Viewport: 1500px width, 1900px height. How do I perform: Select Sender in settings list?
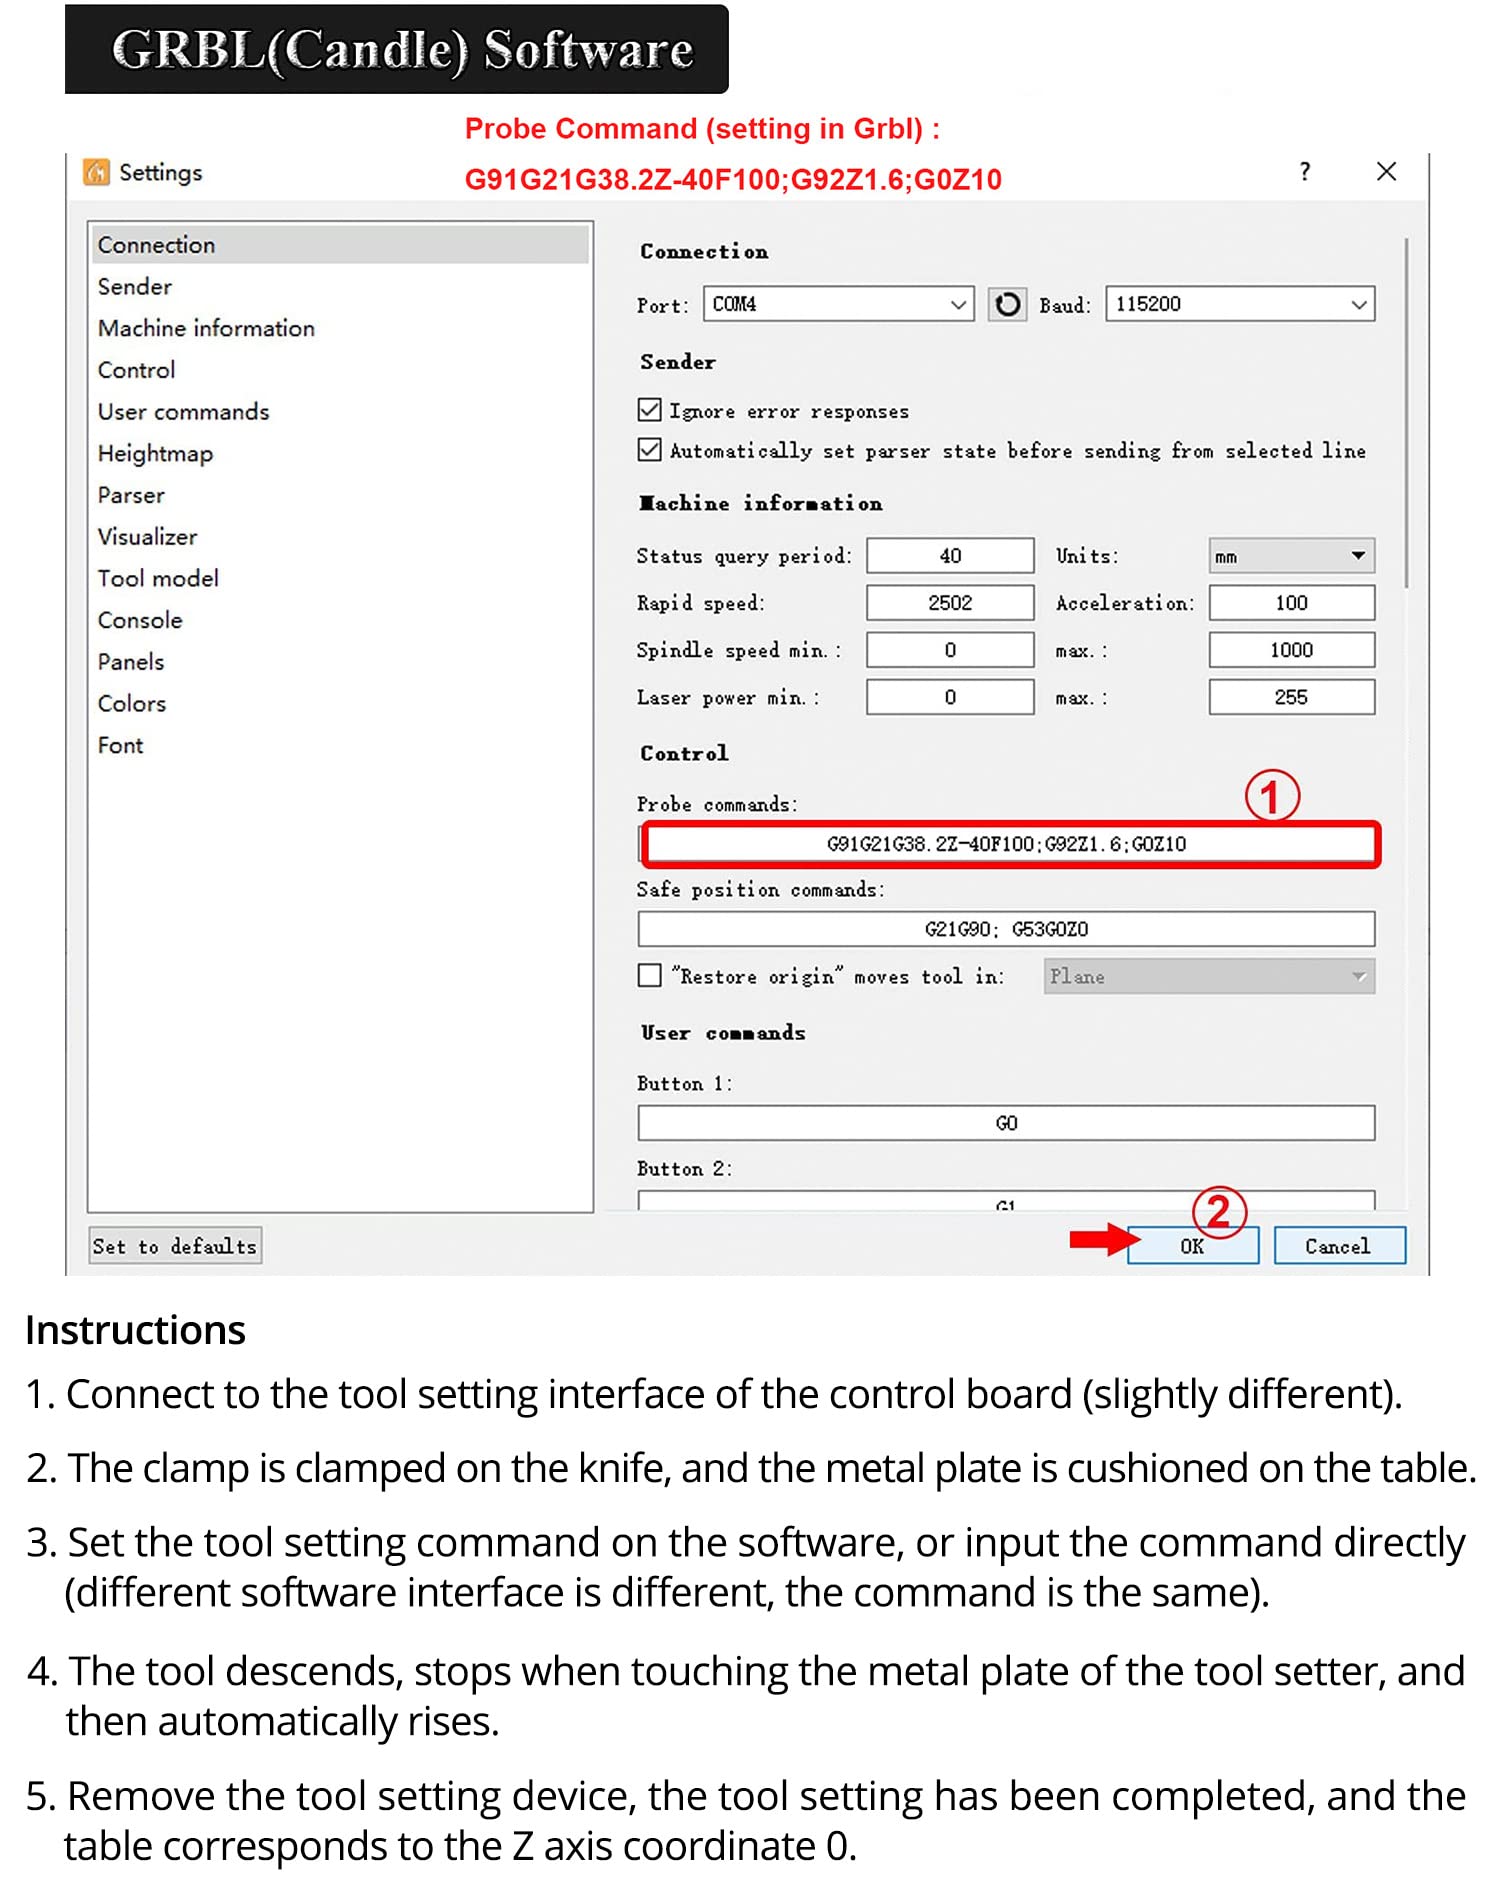[x=340, y=287]
